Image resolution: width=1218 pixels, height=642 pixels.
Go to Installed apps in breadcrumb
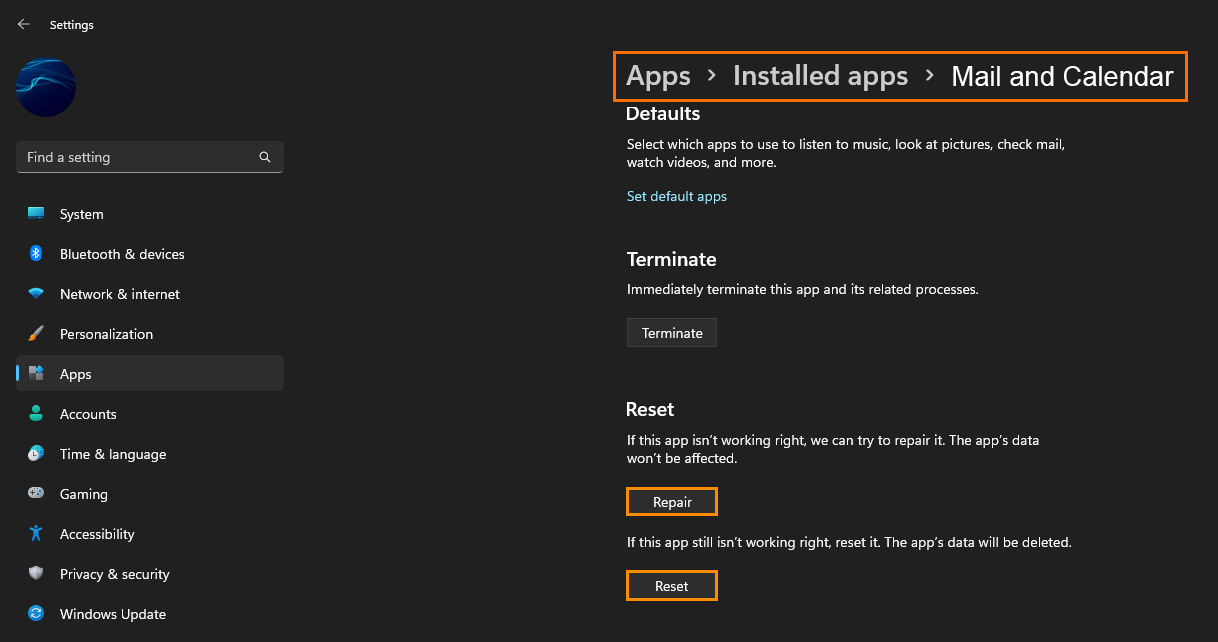tap(820, 76)
